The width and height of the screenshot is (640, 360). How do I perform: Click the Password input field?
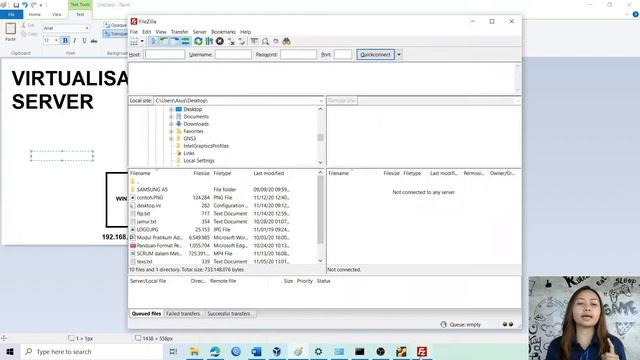click(298, 54)
